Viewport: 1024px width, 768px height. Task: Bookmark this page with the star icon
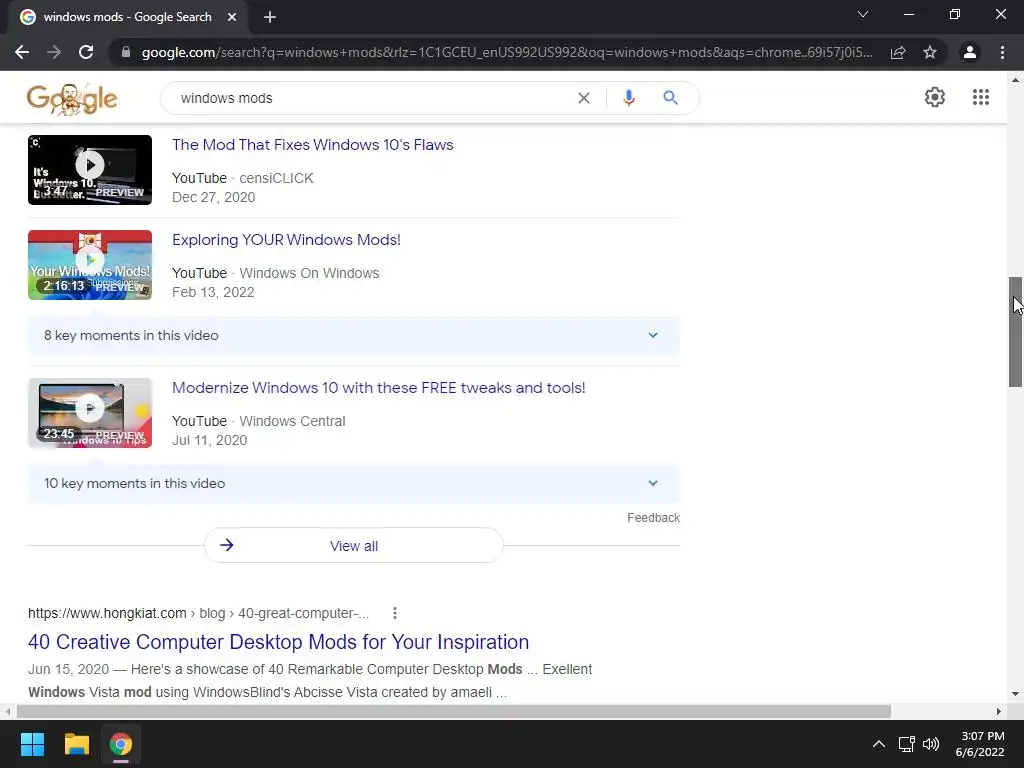[930, 52]
